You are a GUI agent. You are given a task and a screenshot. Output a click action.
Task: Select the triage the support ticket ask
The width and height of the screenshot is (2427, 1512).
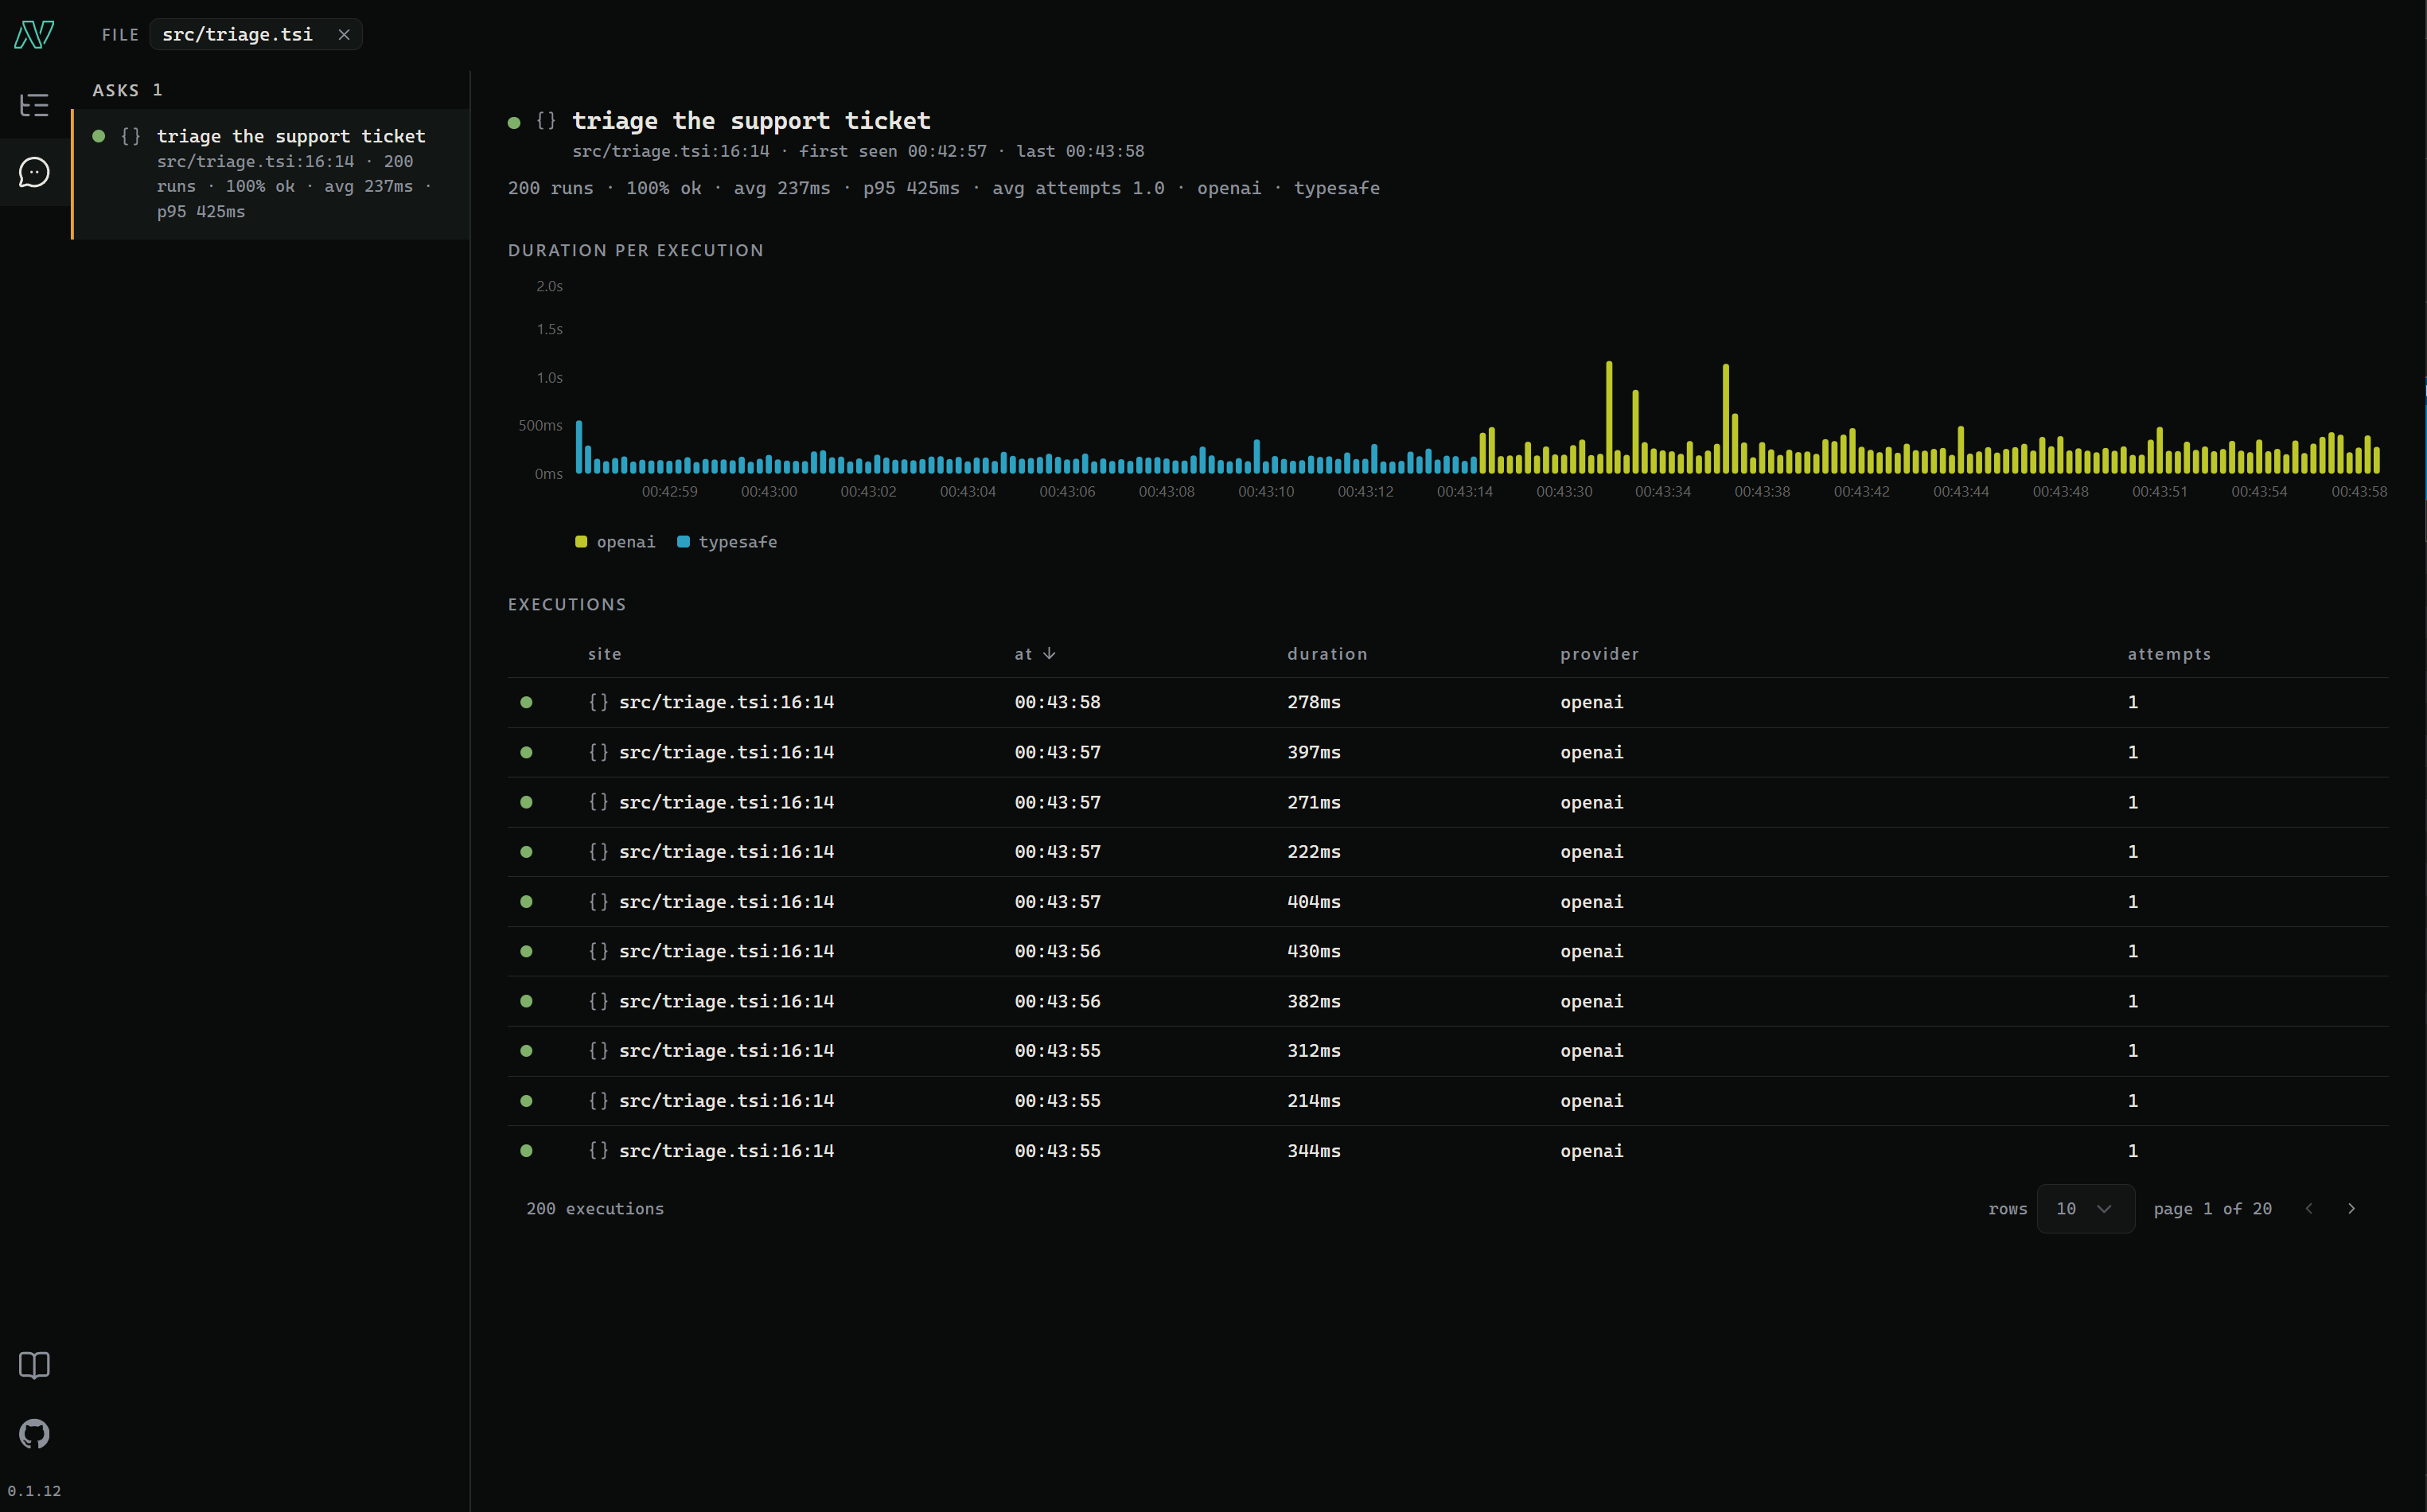pyautogui.click(x=271, y=174)
